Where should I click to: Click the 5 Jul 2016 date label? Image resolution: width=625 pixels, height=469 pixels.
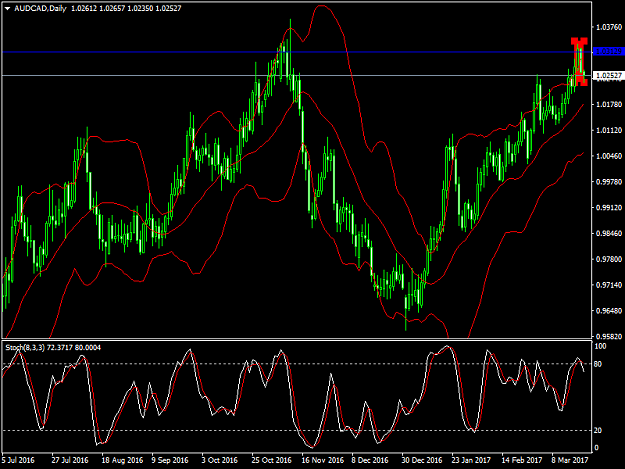[x=18, y=460]
